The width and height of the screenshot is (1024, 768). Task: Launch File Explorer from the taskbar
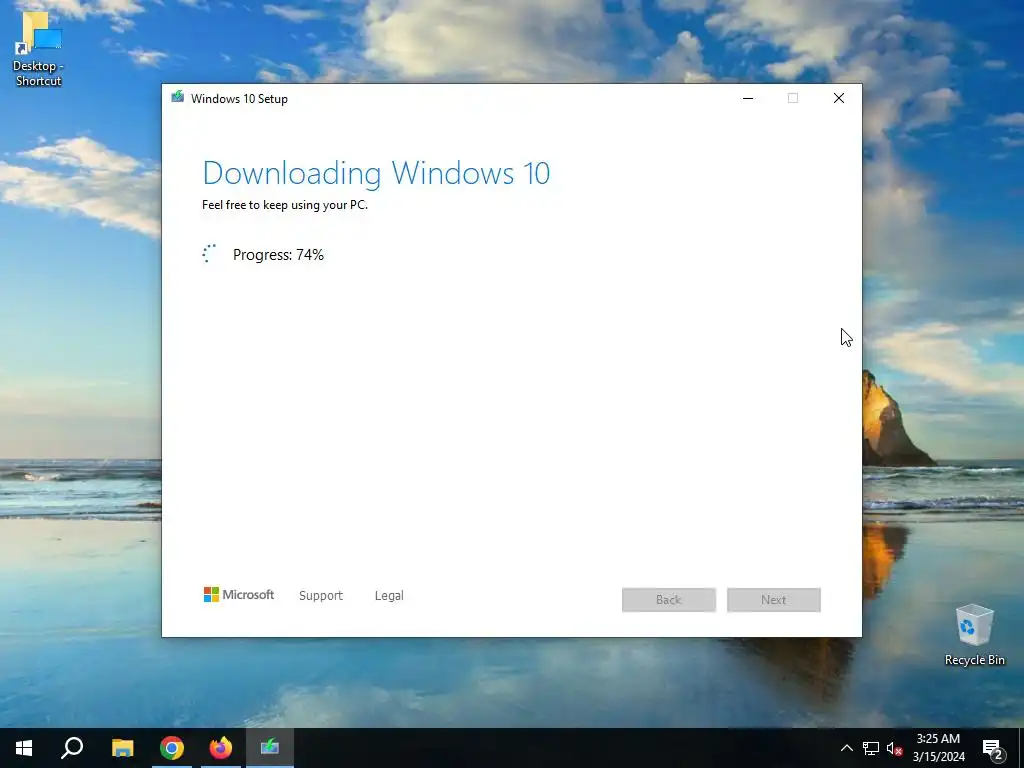coord(122,748)
